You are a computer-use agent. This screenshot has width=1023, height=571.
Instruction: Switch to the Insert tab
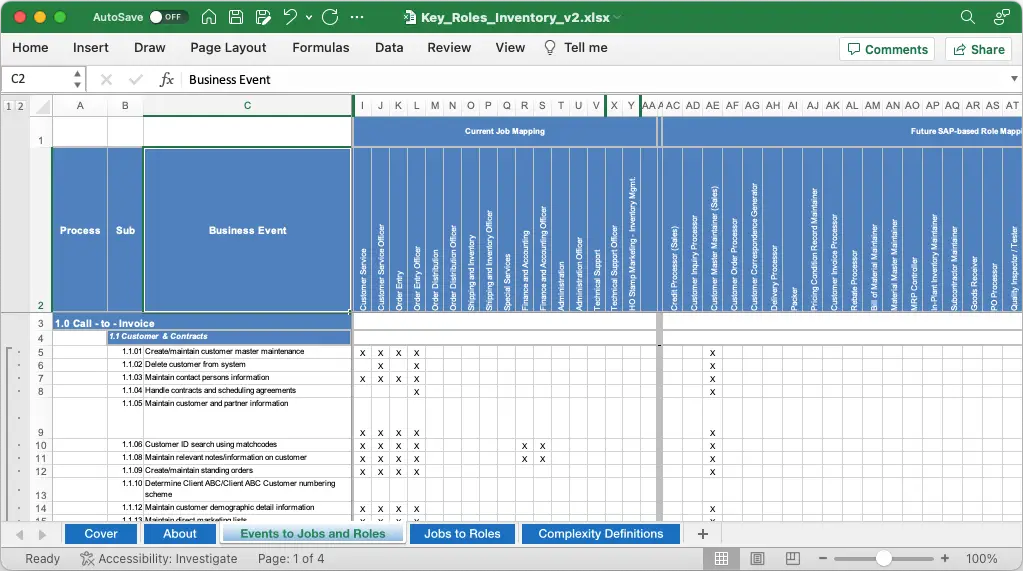tap(91, 48)
